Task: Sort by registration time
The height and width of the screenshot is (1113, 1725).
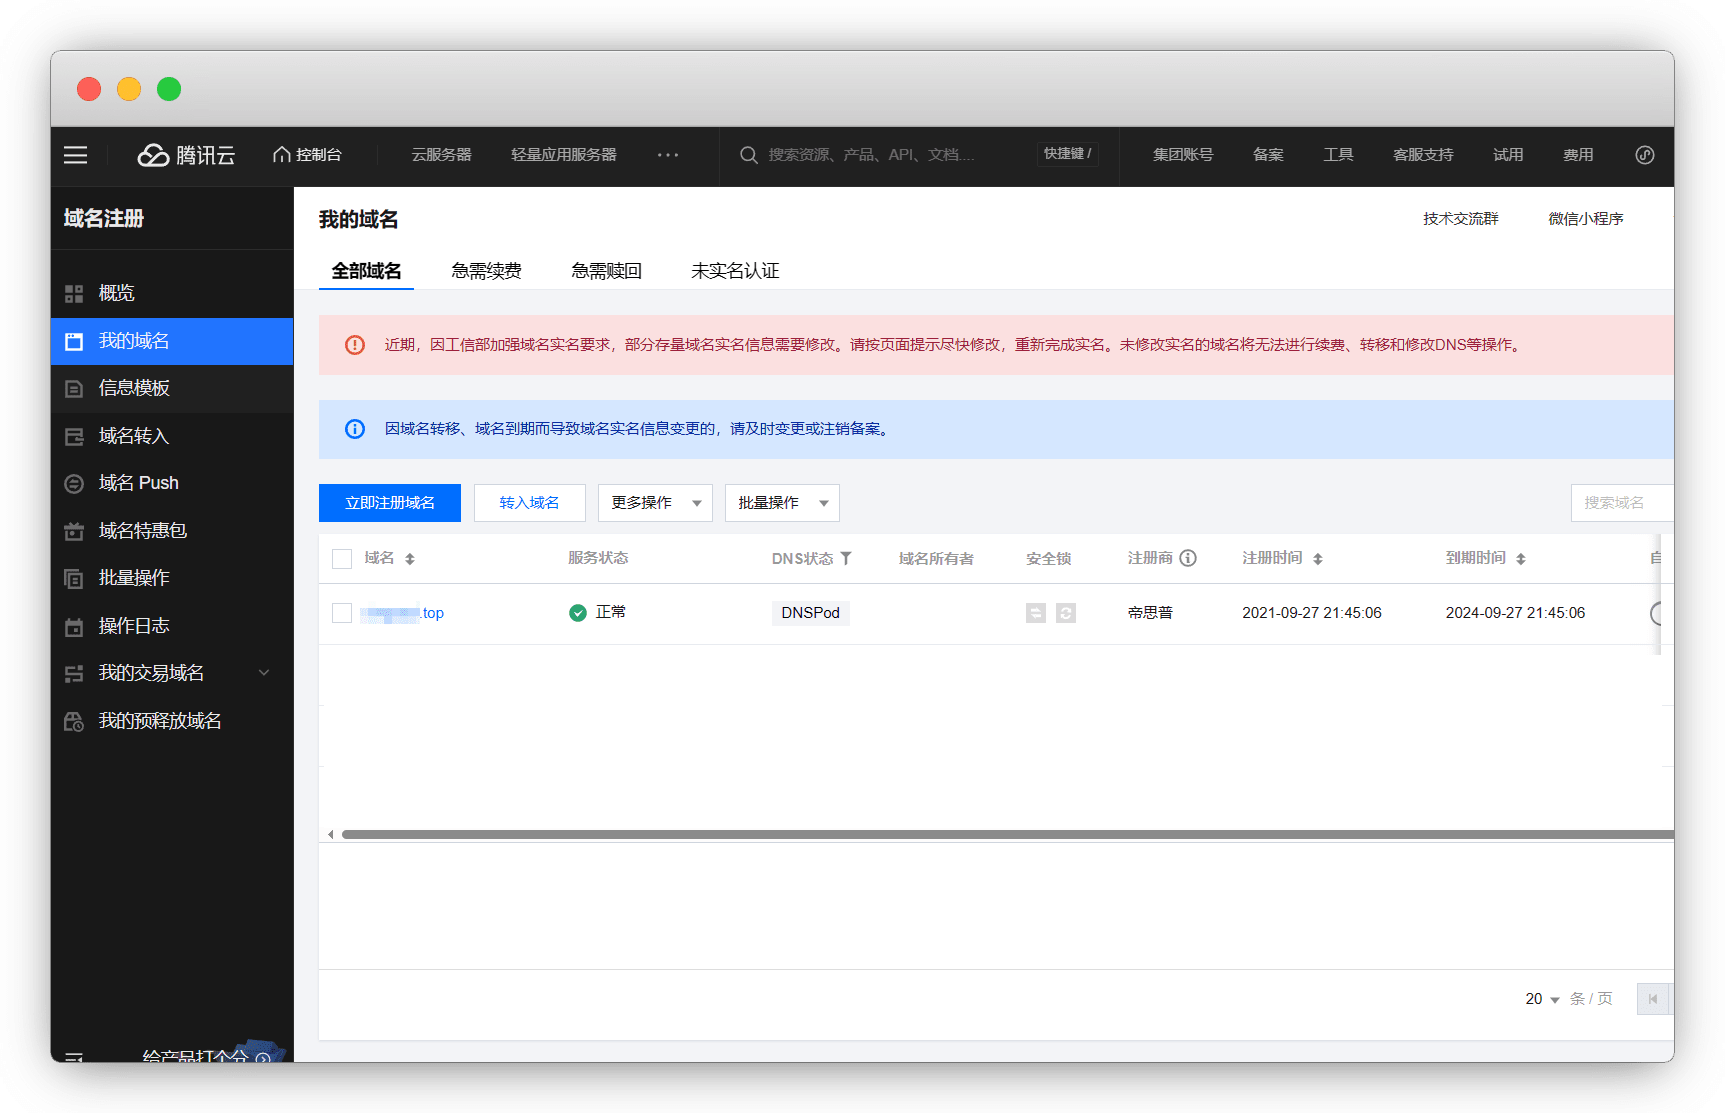Action: (1318, 559)
